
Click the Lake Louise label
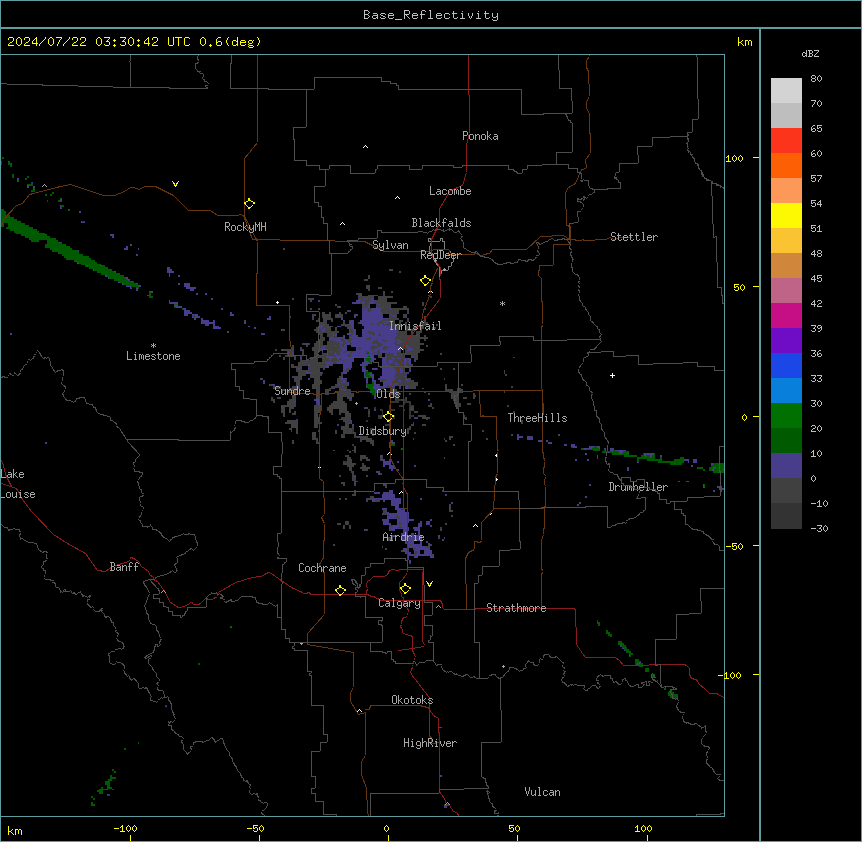tap(18, 484)
